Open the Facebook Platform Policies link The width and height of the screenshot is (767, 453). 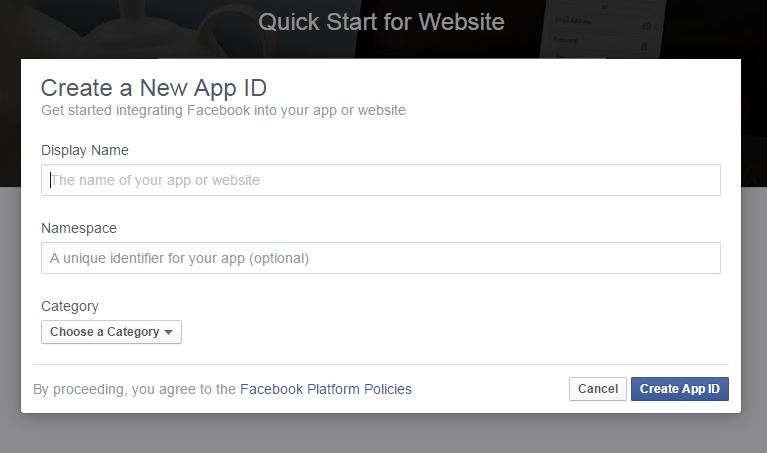(x=326, y=389)
